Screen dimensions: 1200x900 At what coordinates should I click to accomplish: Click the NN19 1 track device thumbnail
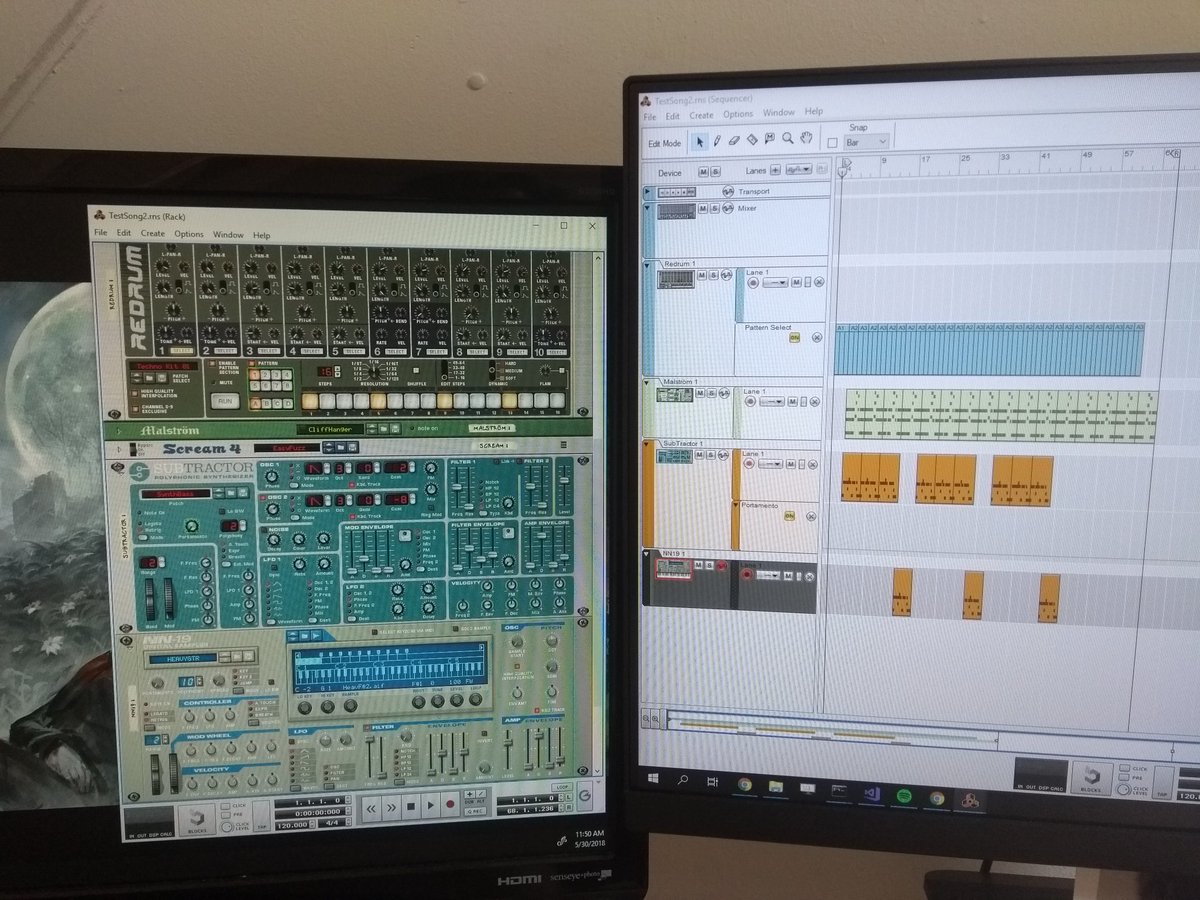coord(673,570)
